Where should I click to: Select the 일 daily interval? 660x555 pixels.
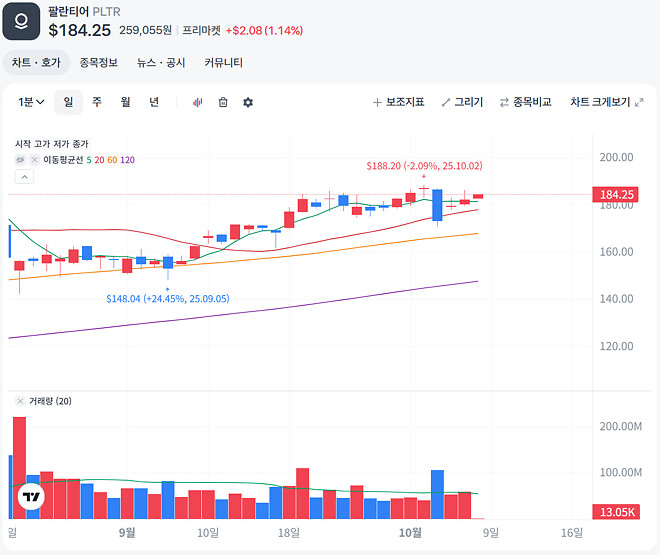[x=68, y=102]
